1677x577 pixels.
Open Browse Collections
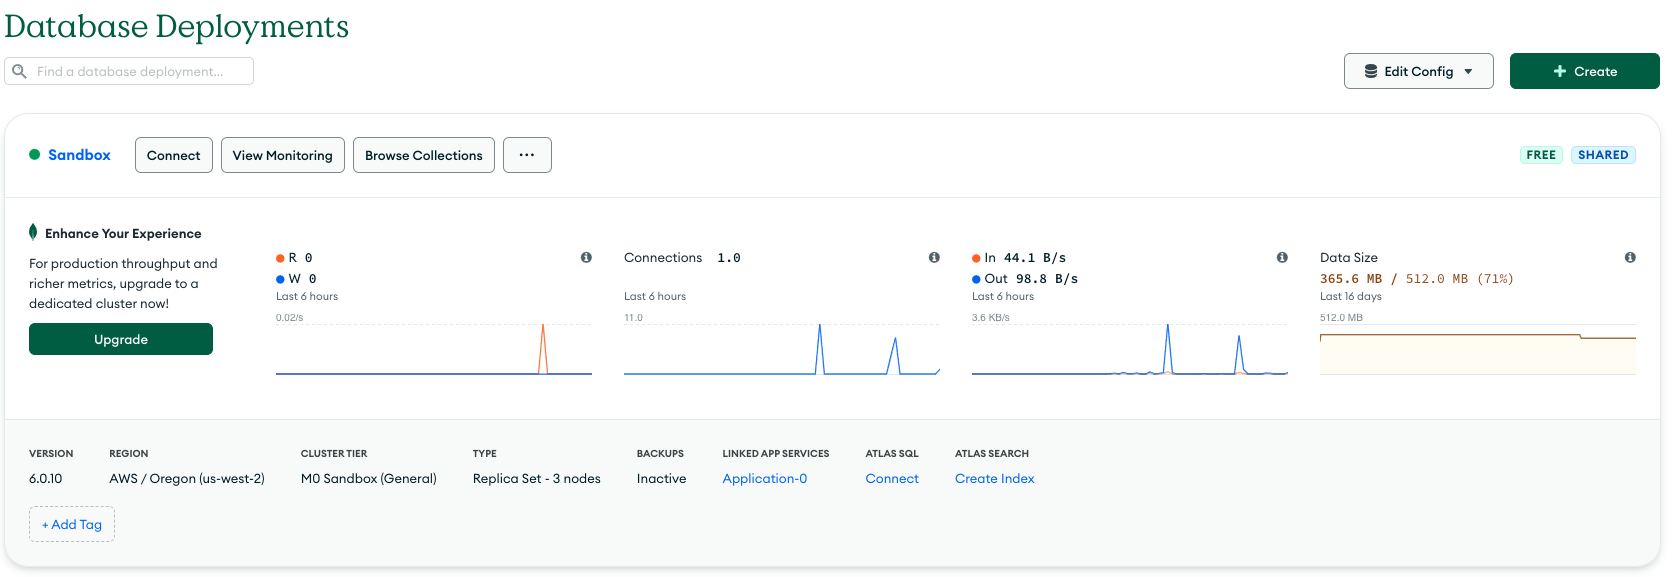click(x=423, y=155)
